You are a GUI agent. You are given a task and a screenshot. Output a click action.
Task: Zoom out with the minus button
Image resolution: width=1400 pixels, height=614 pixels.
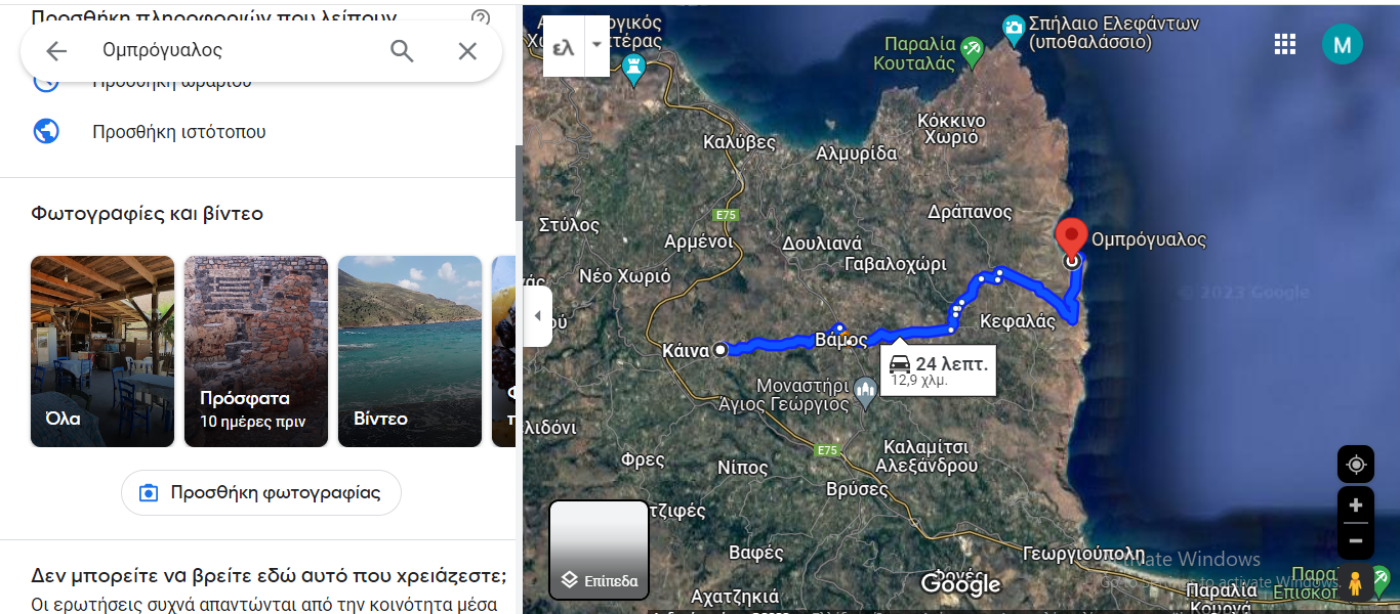pyautogui.click(x=1356, y=541)
